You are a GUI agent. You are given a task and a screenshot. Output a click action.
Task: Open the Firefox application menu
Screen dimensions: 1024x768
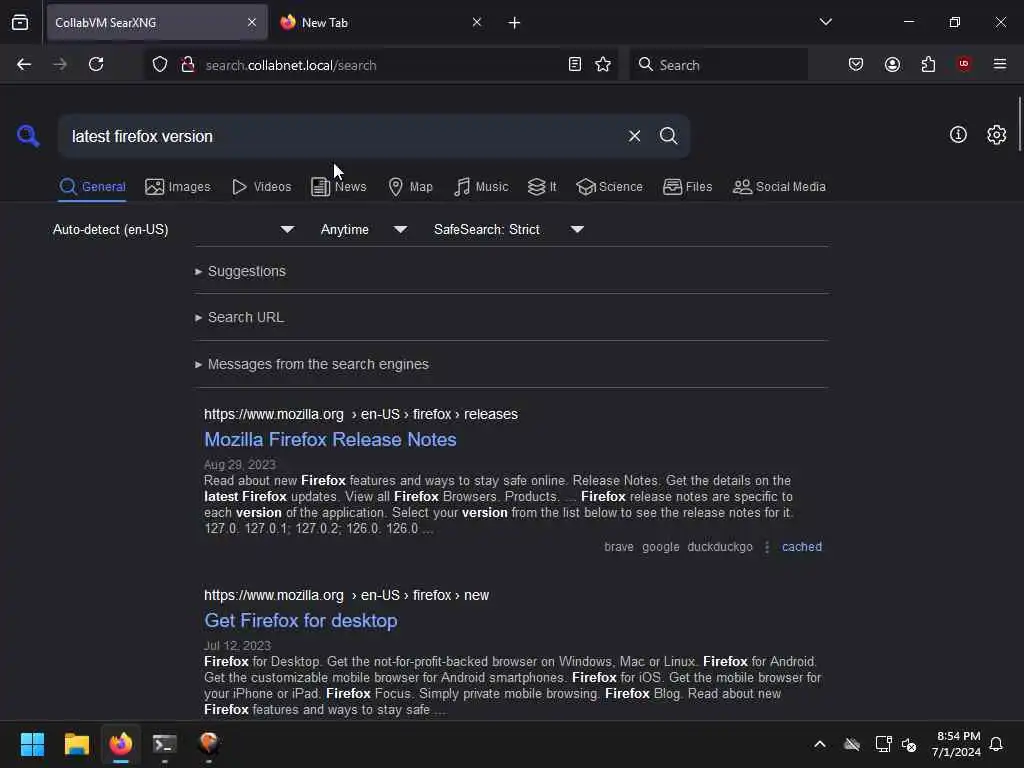1000,64
